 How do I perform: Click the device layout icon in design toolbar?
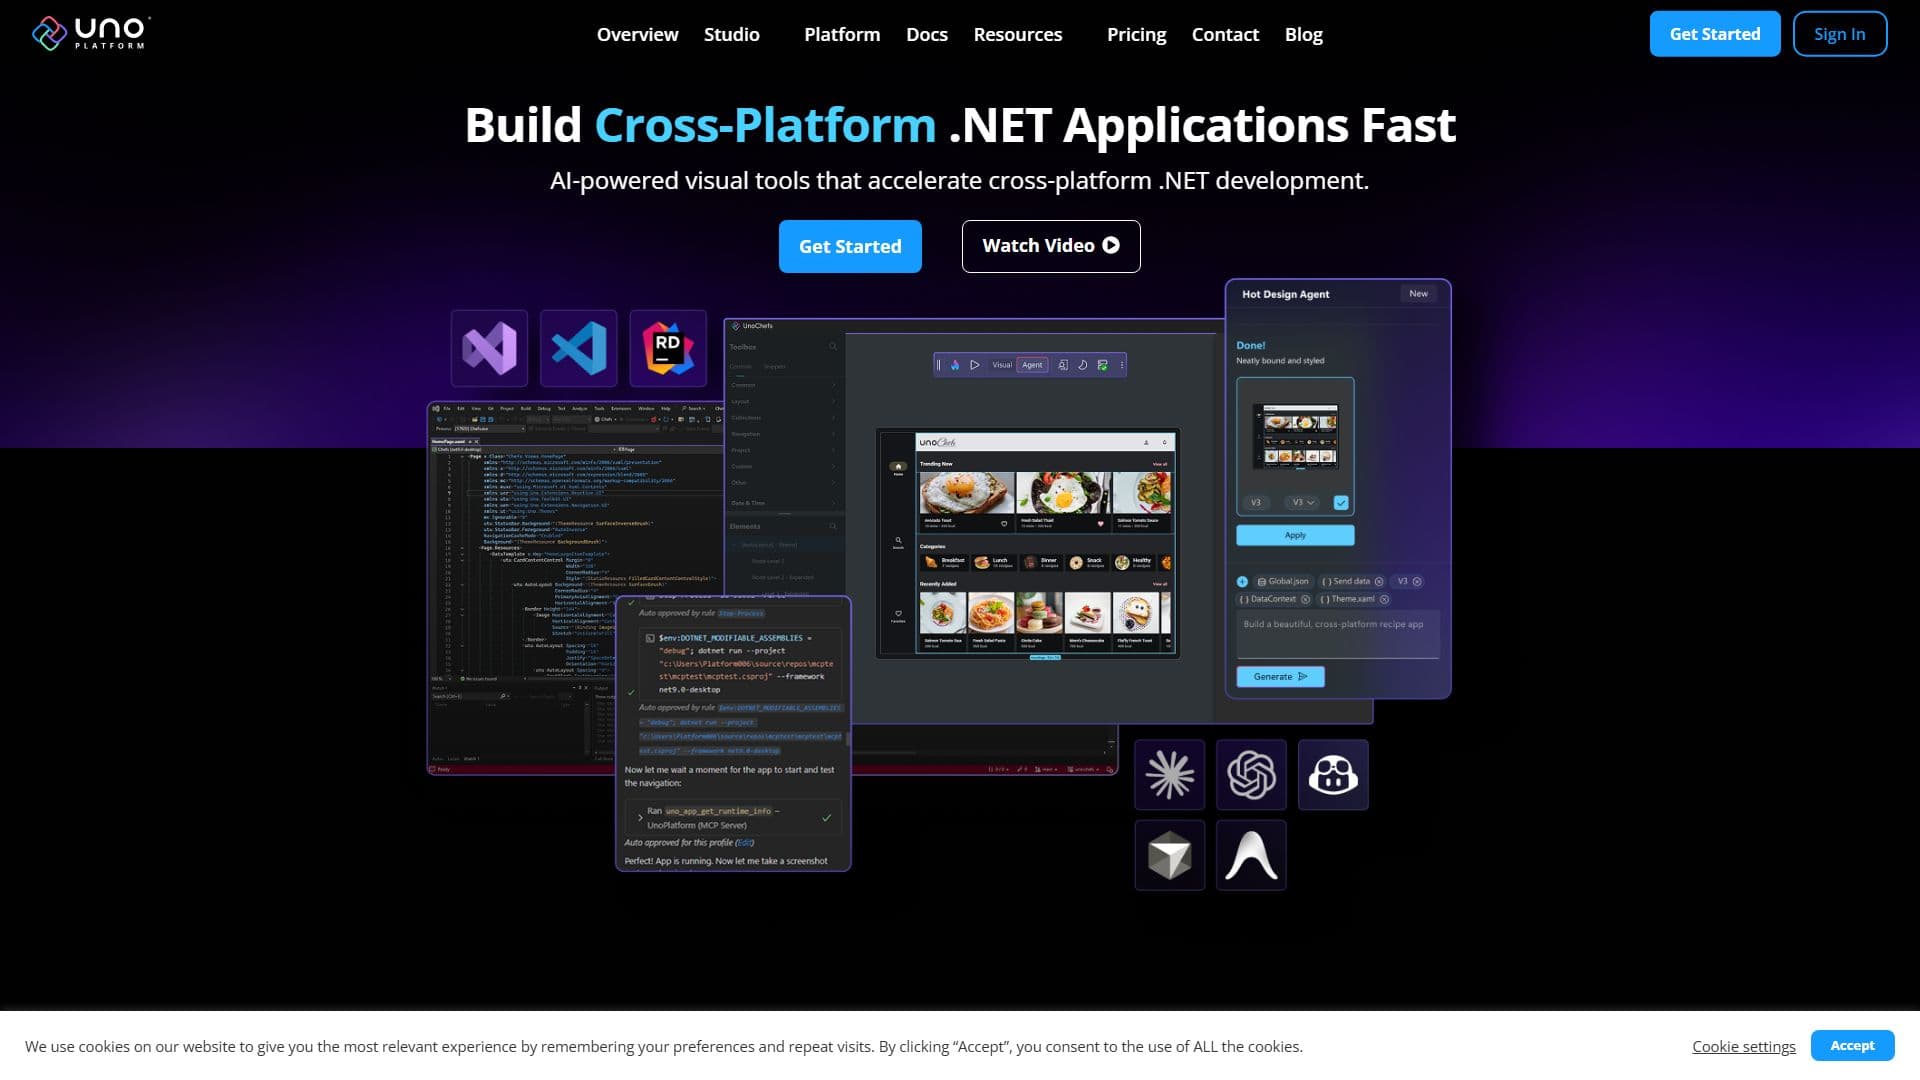(x=1063, y=365)
